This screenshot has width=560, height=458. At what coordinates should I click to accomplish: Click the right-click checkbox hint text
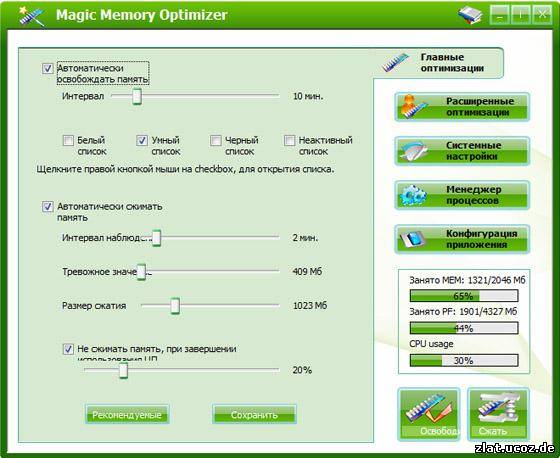tap(185, 169)
